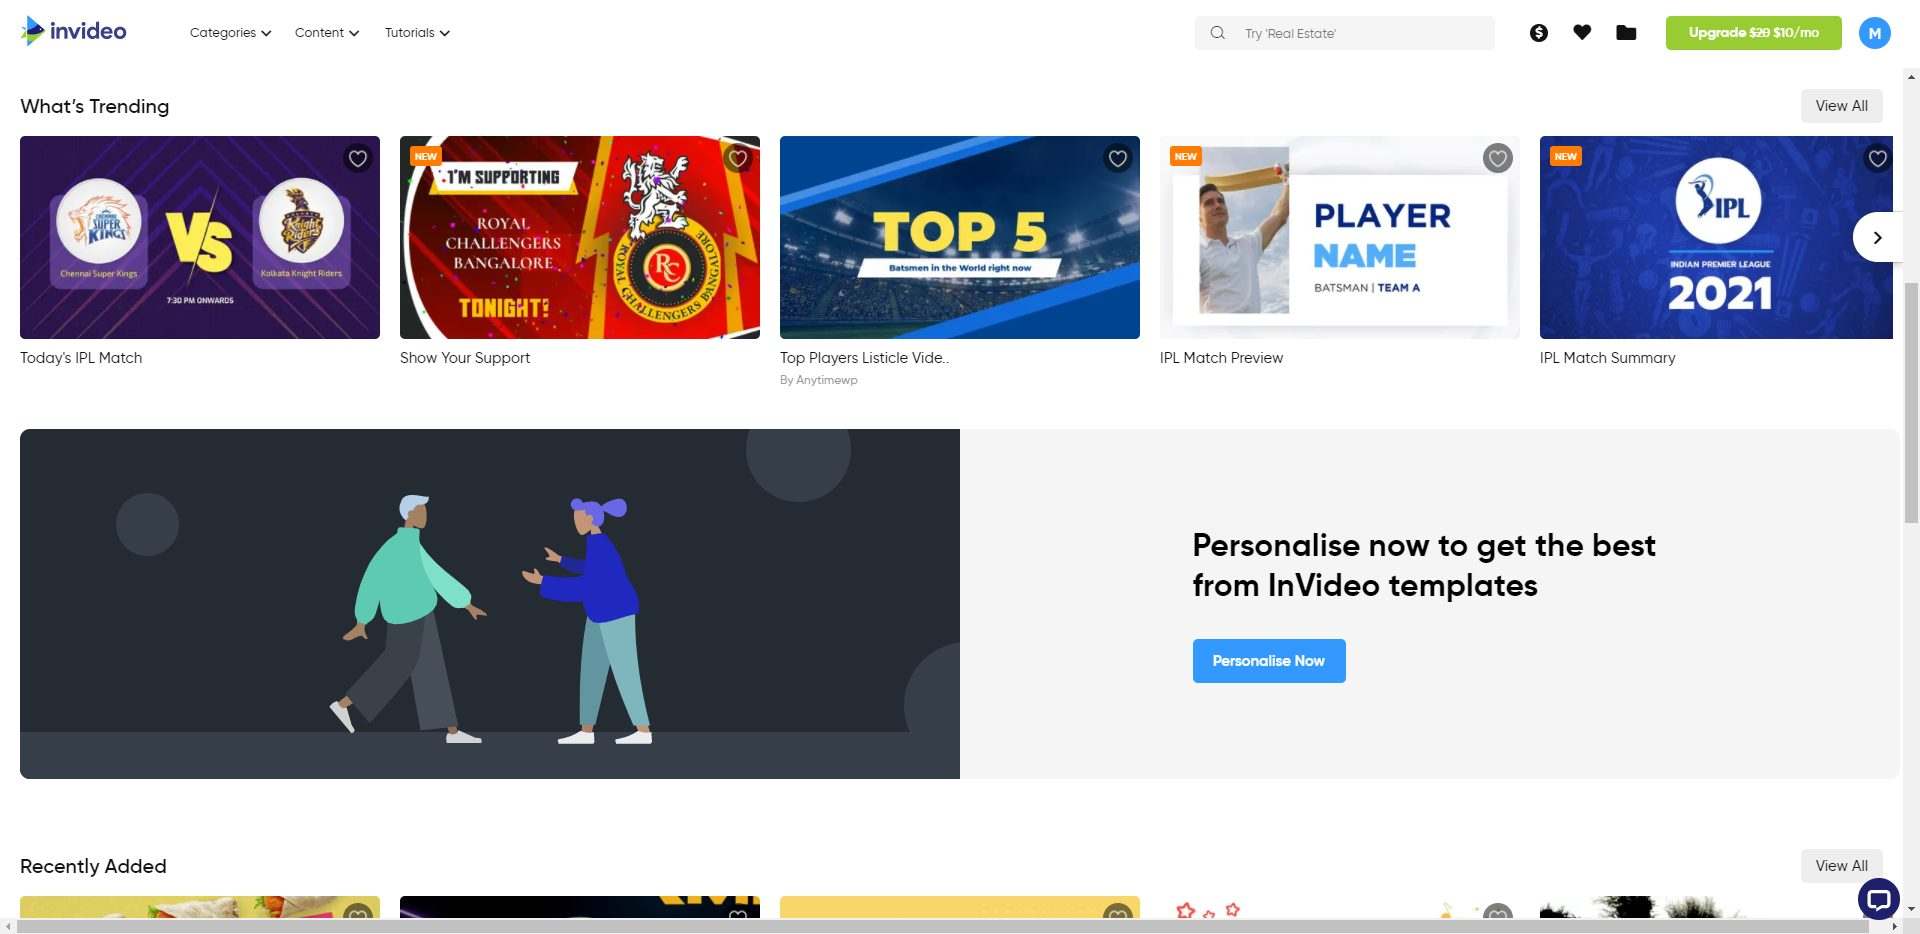Image resolution: width=1920 pixels, height=934 pixels.
Task: Favorite the IPL Match Preview template
Action: (x=1497, y=159)
